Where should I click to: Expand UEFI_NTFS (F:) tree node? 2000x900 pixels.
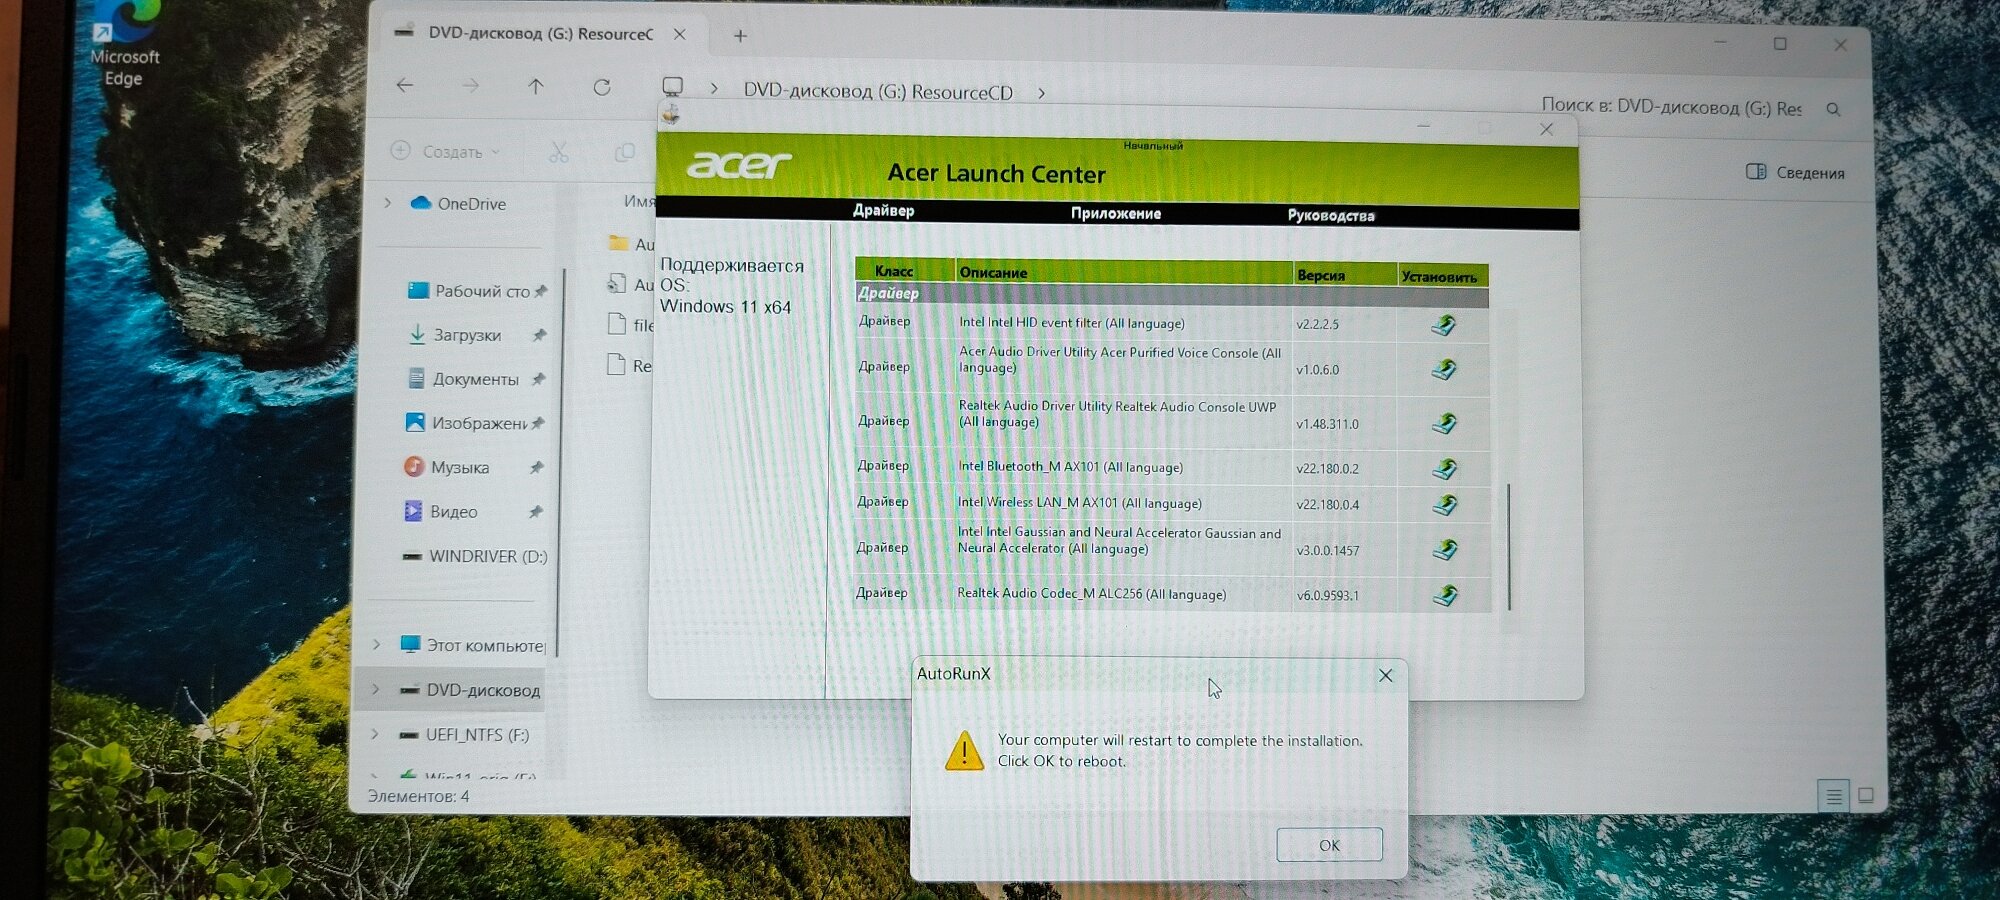tap(375, 734)
